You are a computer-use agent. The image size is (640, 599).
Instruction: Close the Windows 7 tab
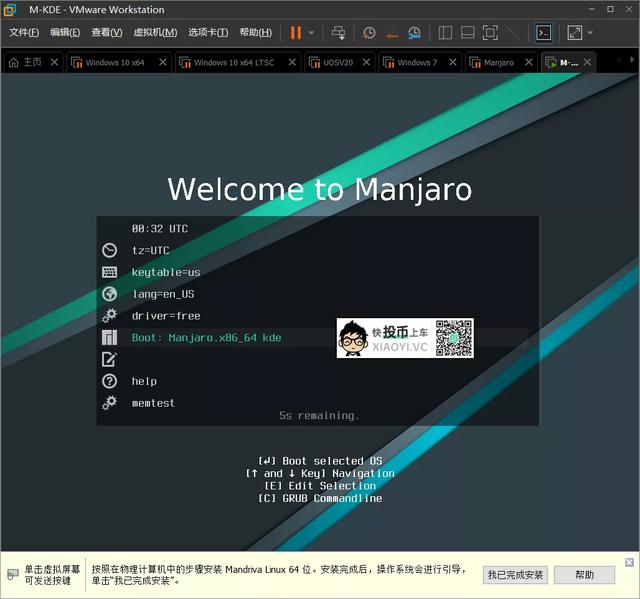(453, 62)
